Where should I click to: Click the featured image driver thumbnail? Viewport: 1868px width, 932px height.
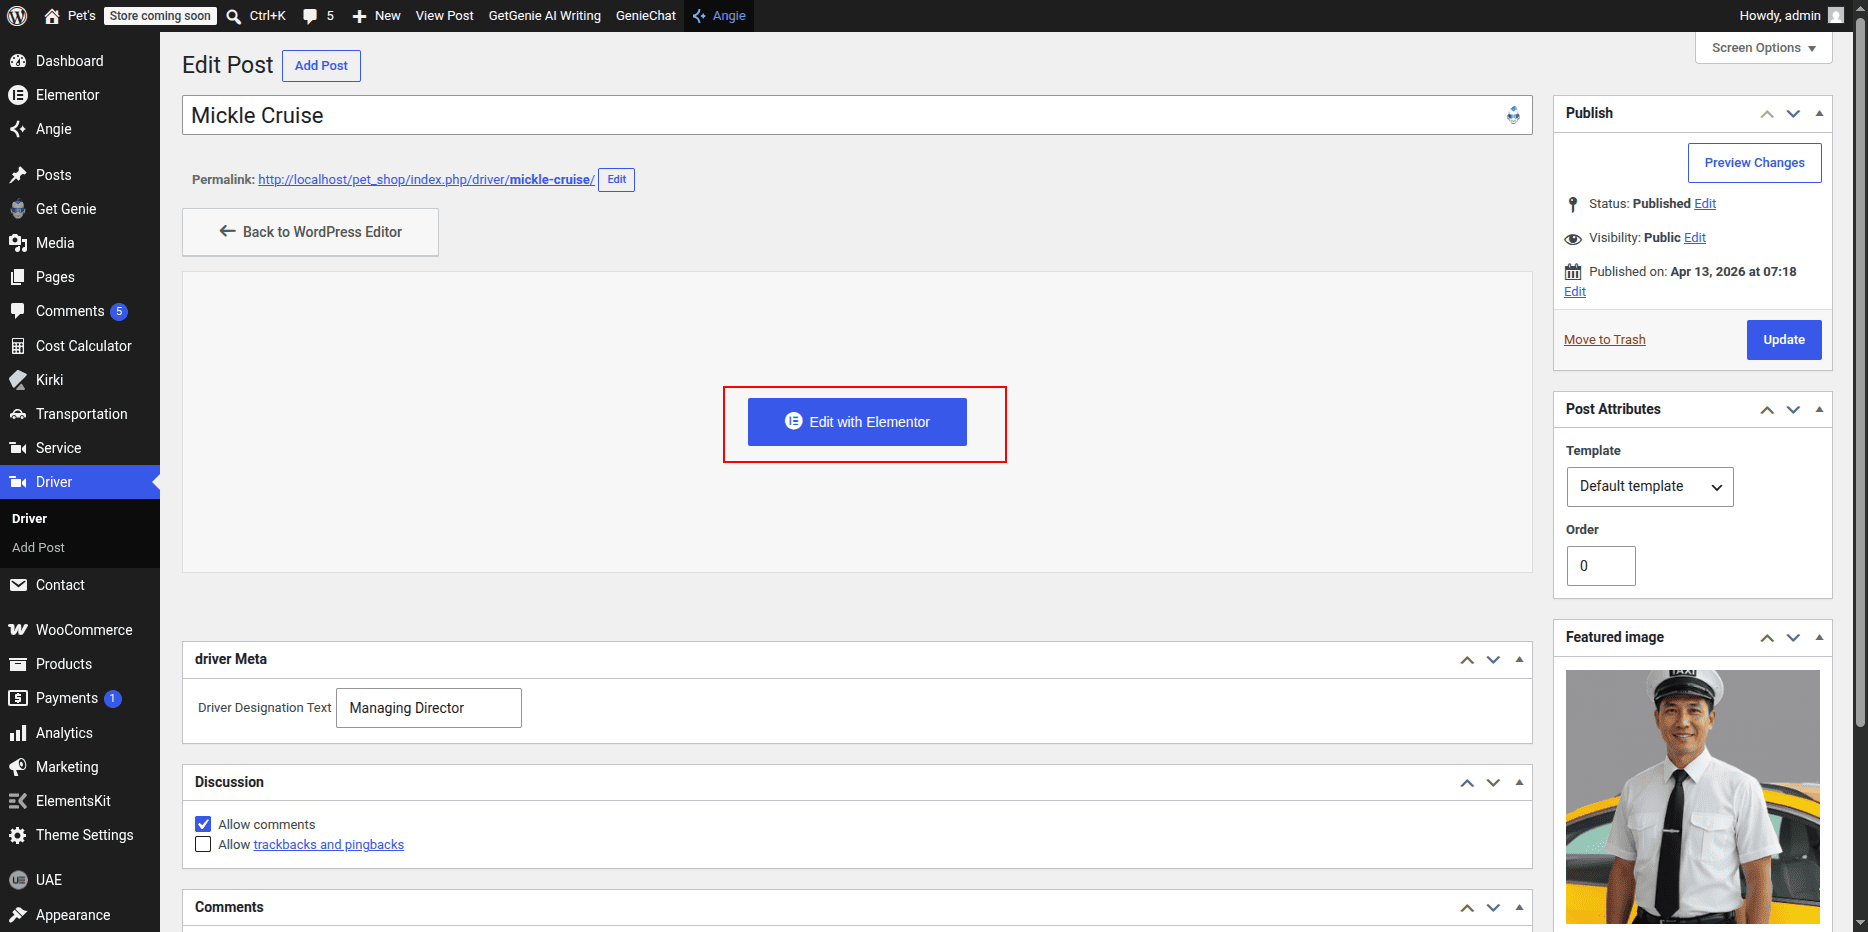point(1693,797)
